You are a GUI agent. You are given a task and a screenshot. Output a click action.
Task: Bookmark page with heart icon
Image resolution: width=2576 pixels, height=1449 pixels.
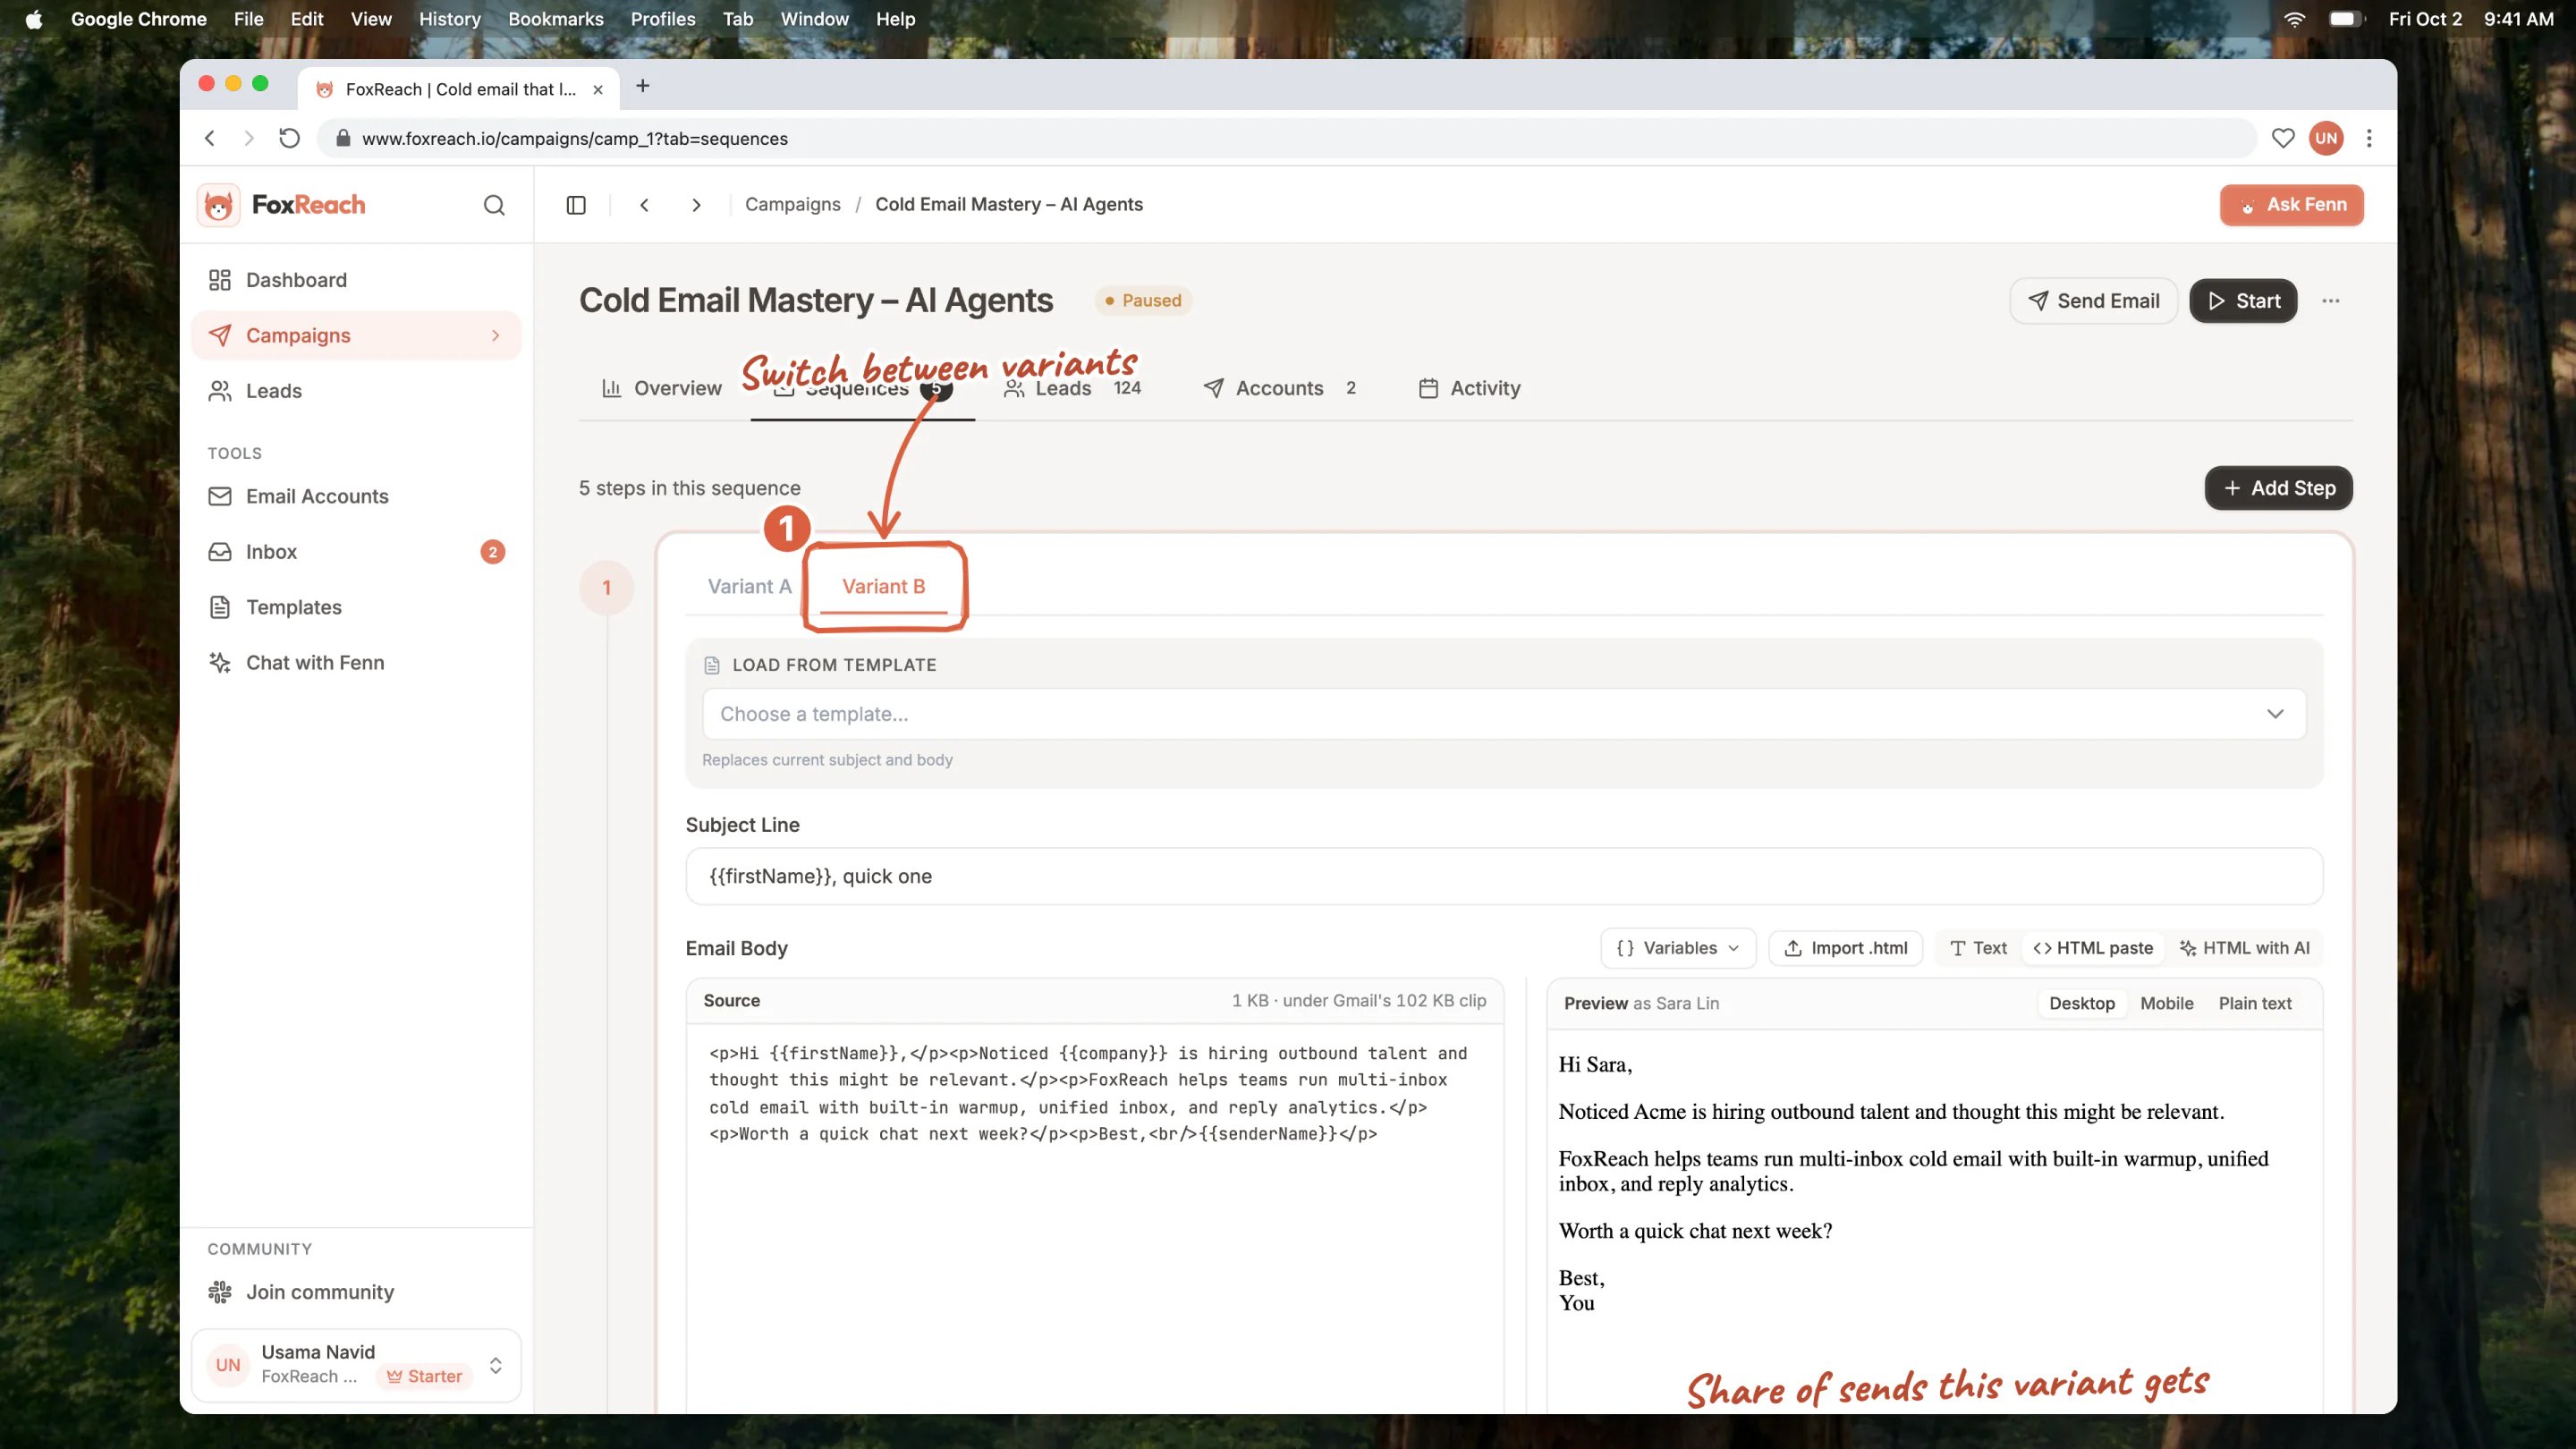click(x=2283, y=139)
